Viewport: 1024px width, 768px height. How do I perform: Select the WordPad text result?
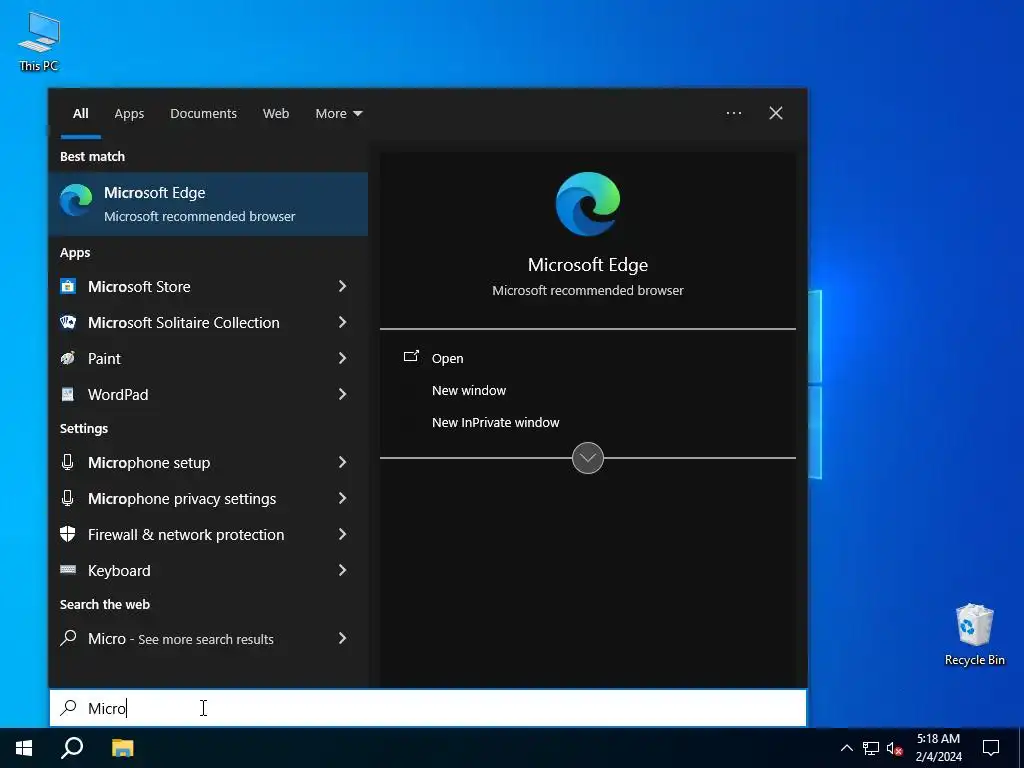(118, 394)
